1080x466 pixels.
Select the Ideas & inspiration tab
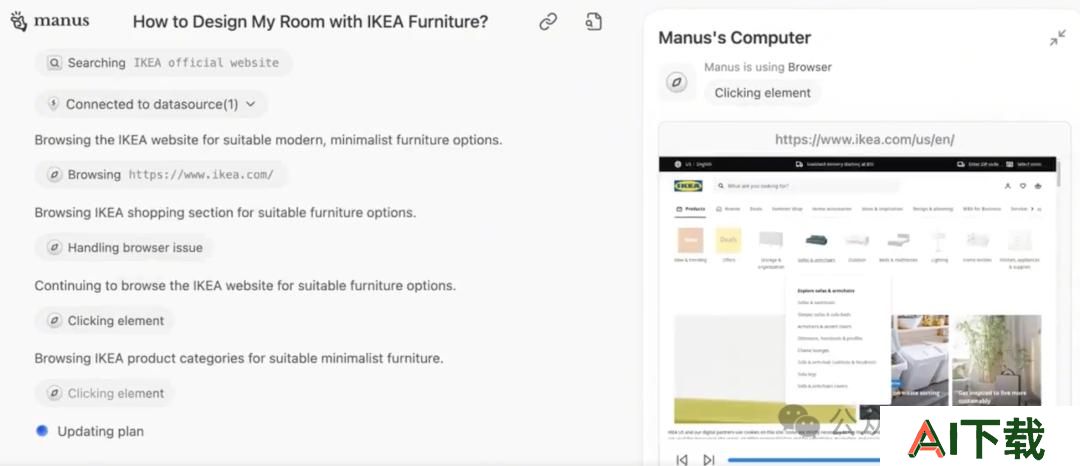tap(882, 209)
